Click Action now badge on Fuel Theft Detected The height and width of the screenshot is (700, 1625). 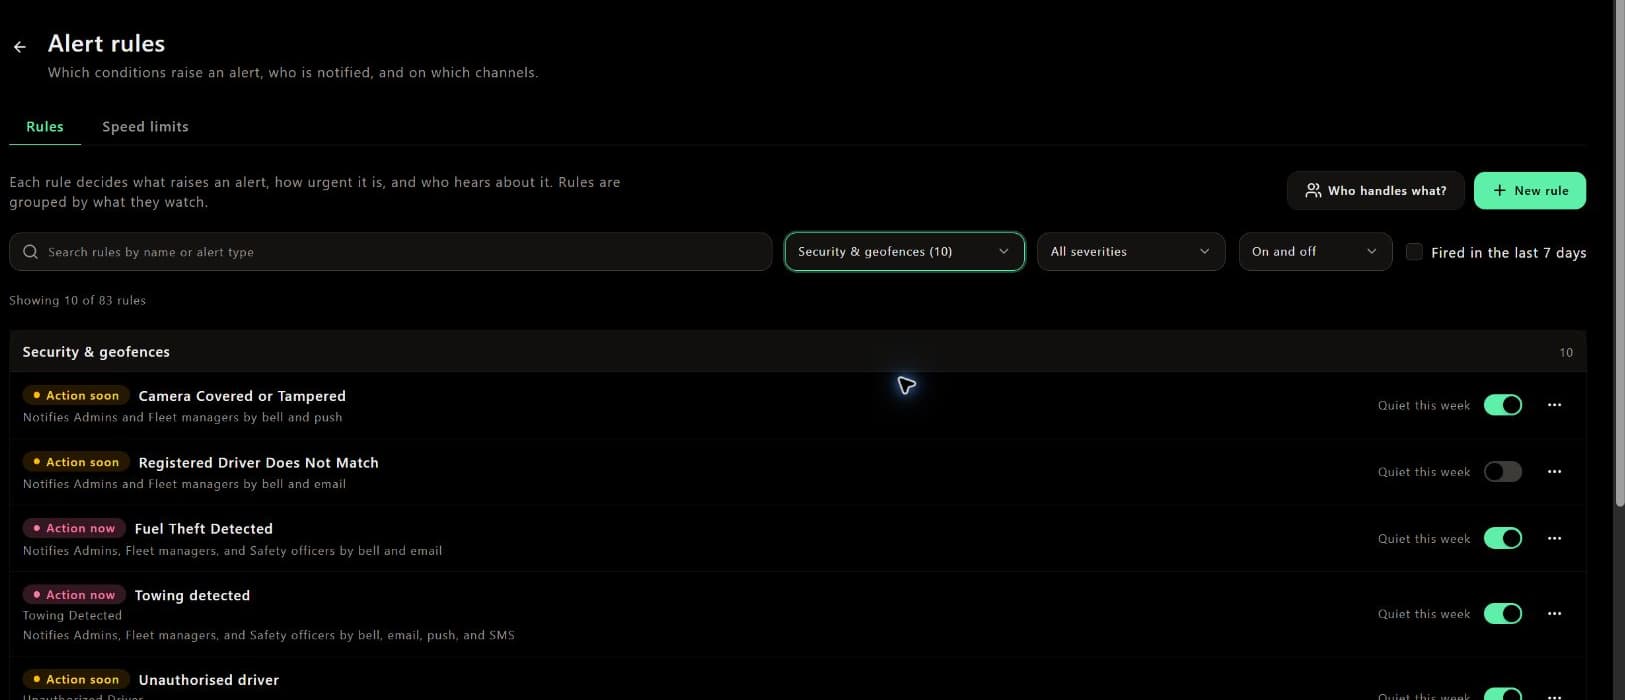(74, 528)
